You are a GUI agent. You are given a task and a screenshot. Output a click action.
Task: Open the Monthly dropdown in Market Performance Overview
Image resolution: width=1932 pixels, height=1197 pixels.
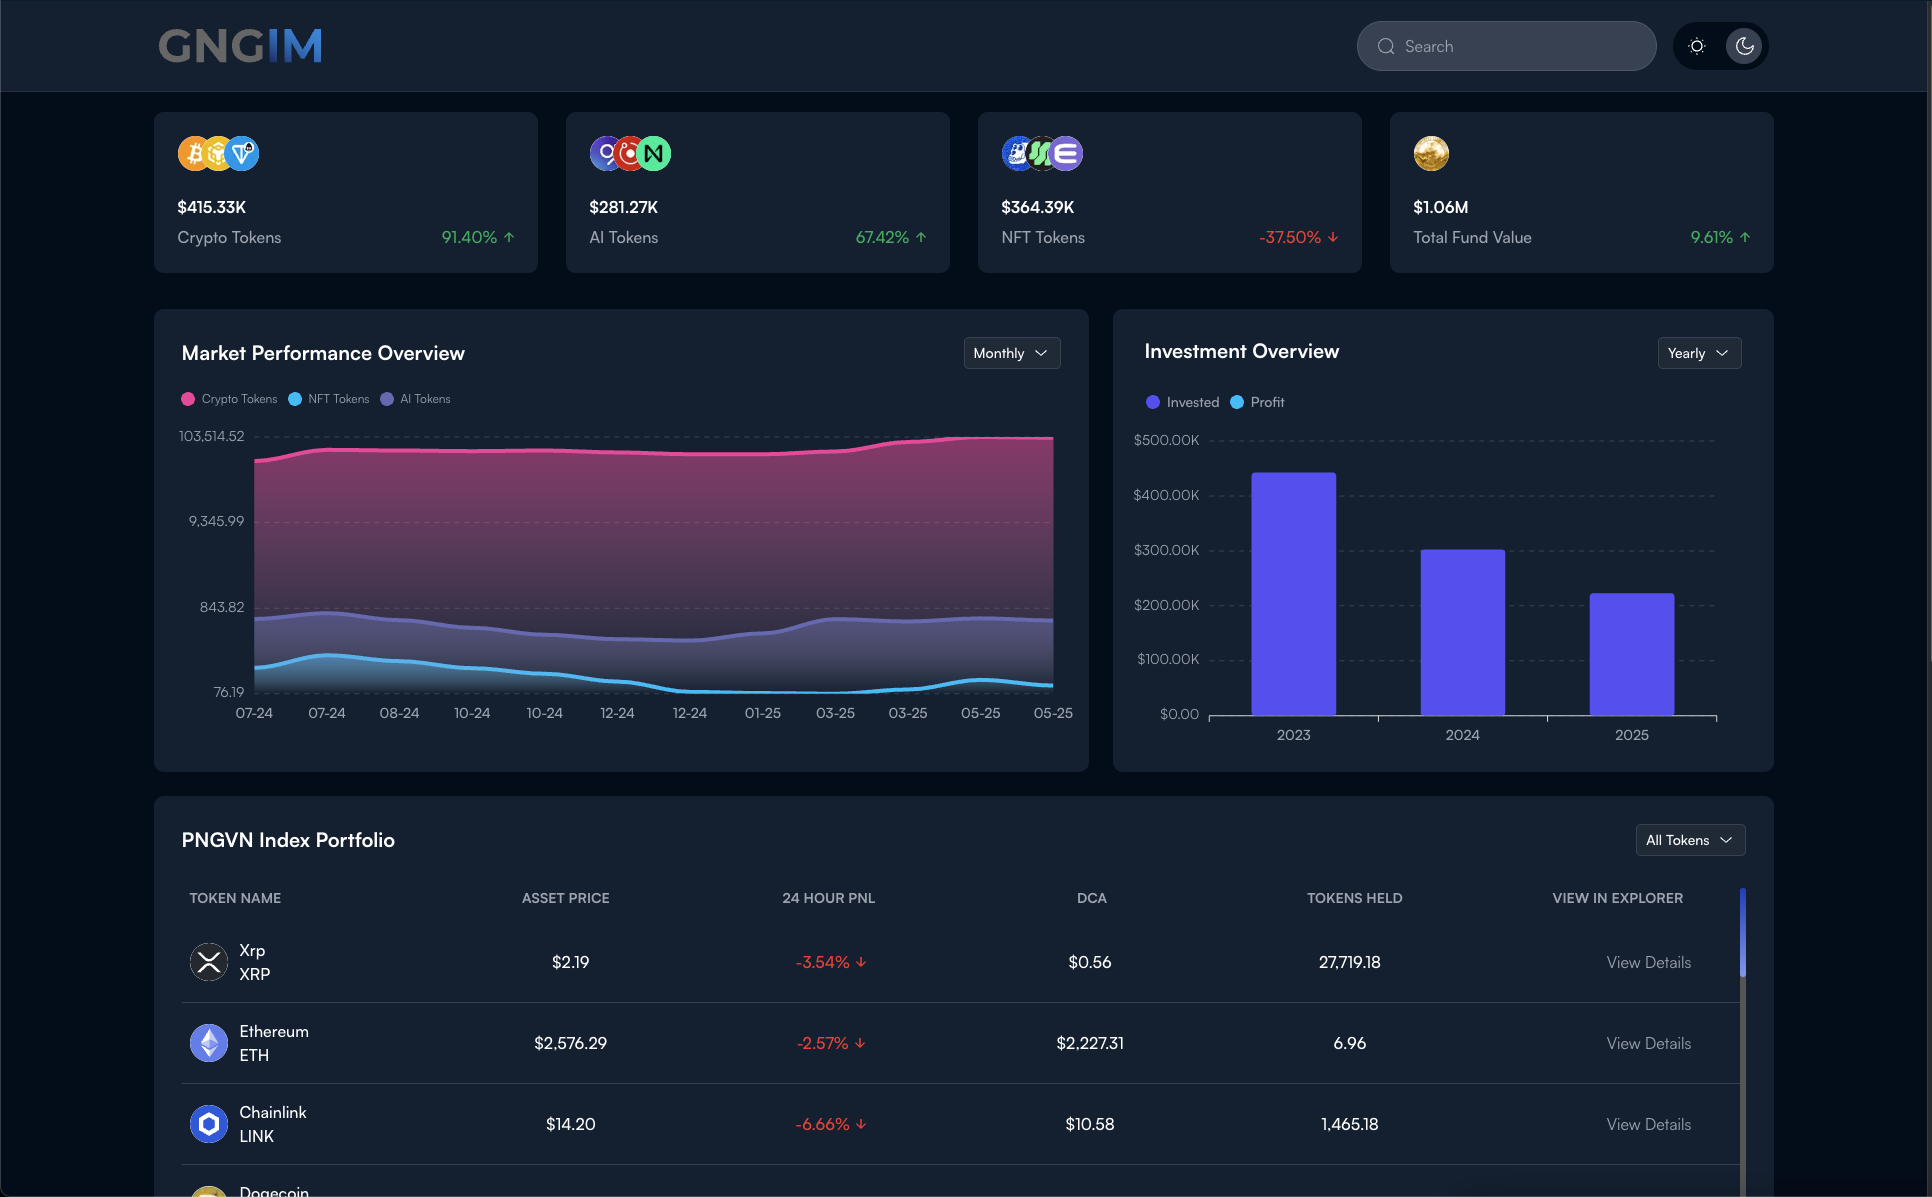point(1011,353)
